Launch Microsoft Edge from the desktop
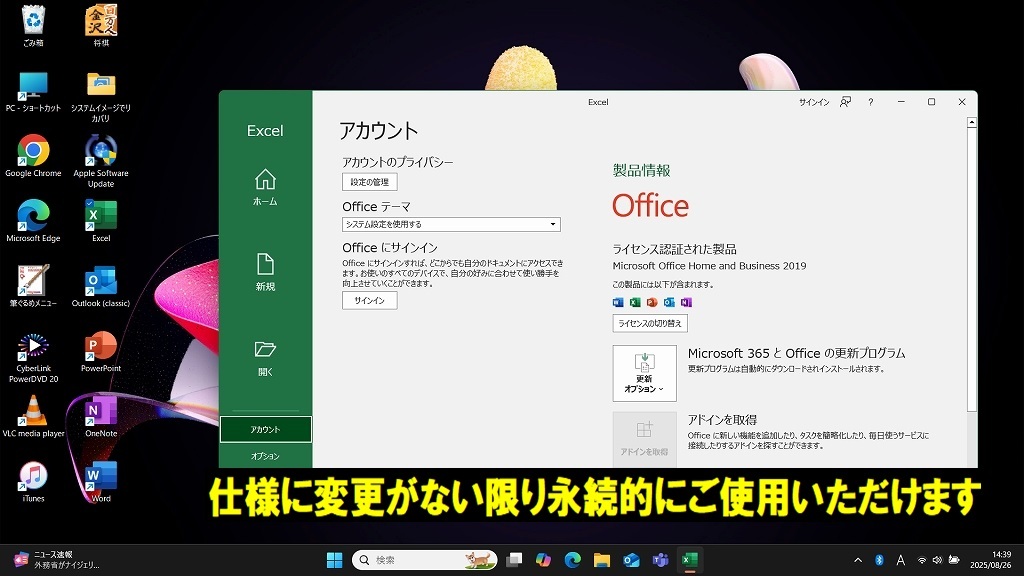This screenshot has width=1024, height=576. pyautogui.click(x=33, y=221)
